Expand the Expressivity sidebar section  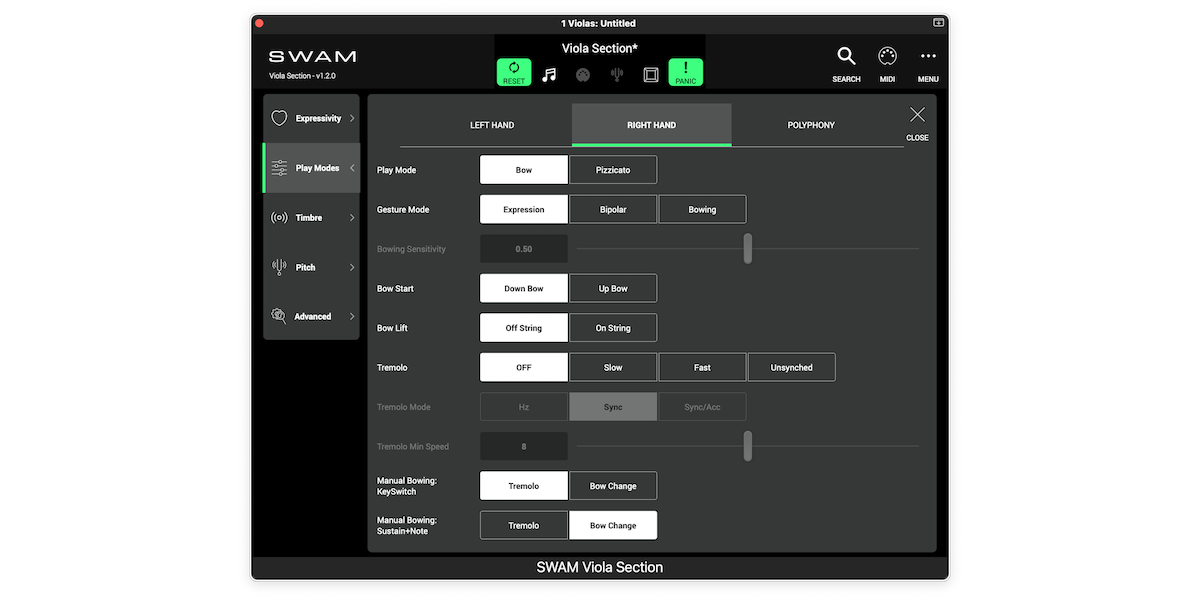[x=311, y=118]
